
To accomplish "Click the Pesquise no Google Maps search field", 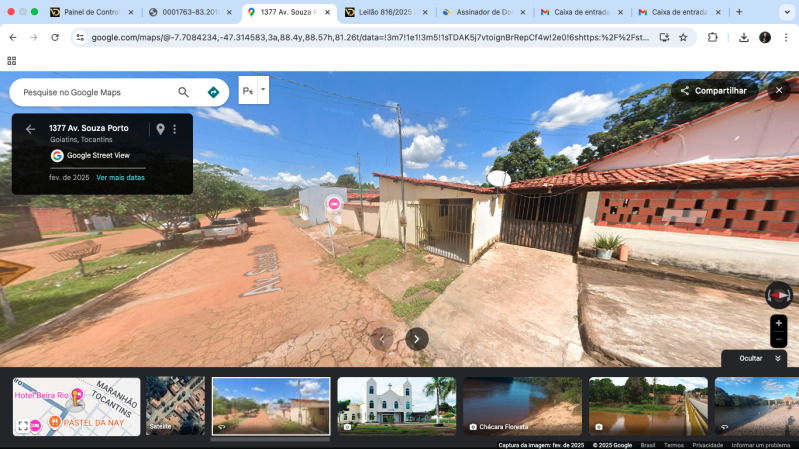I will [97, 92].
